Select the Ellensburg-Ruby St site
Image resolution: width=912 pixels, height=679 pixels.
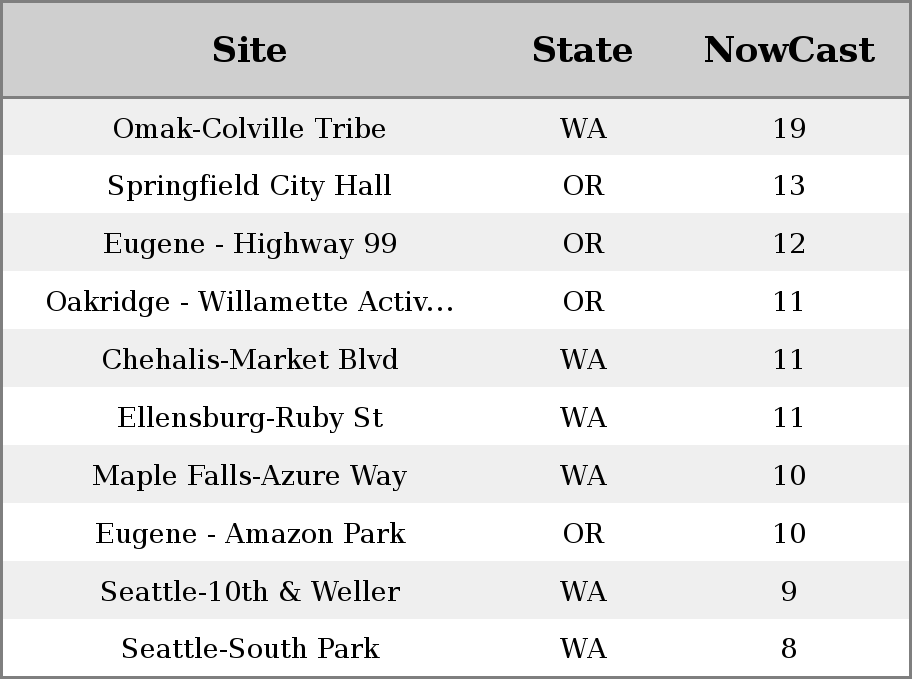249,418
